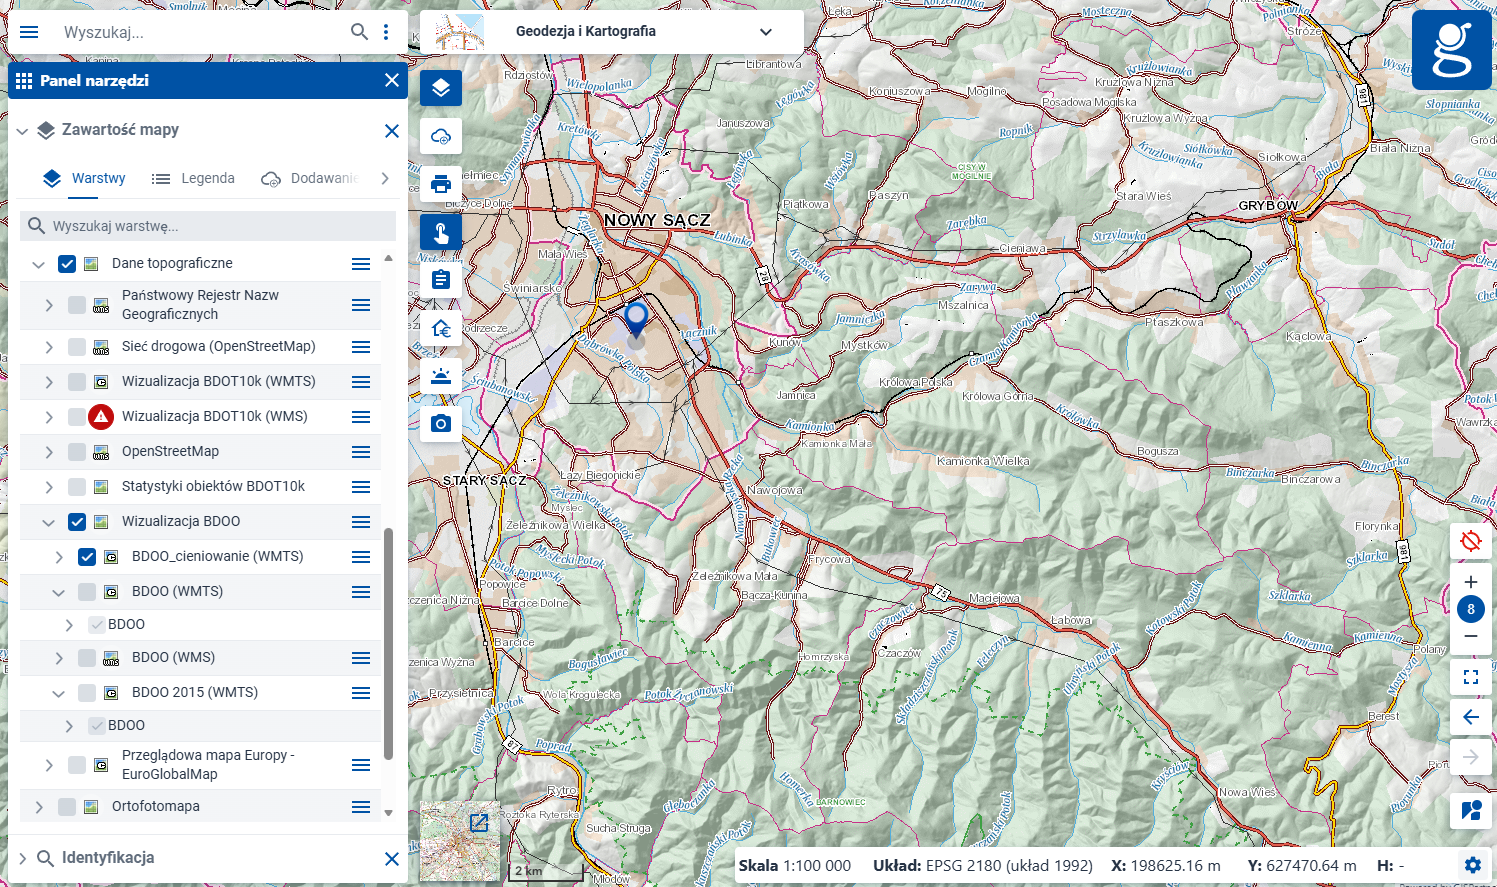Screen dimensions: 1497x887
Task: Expand the Identyfikacja section
Action: (22, 859)
